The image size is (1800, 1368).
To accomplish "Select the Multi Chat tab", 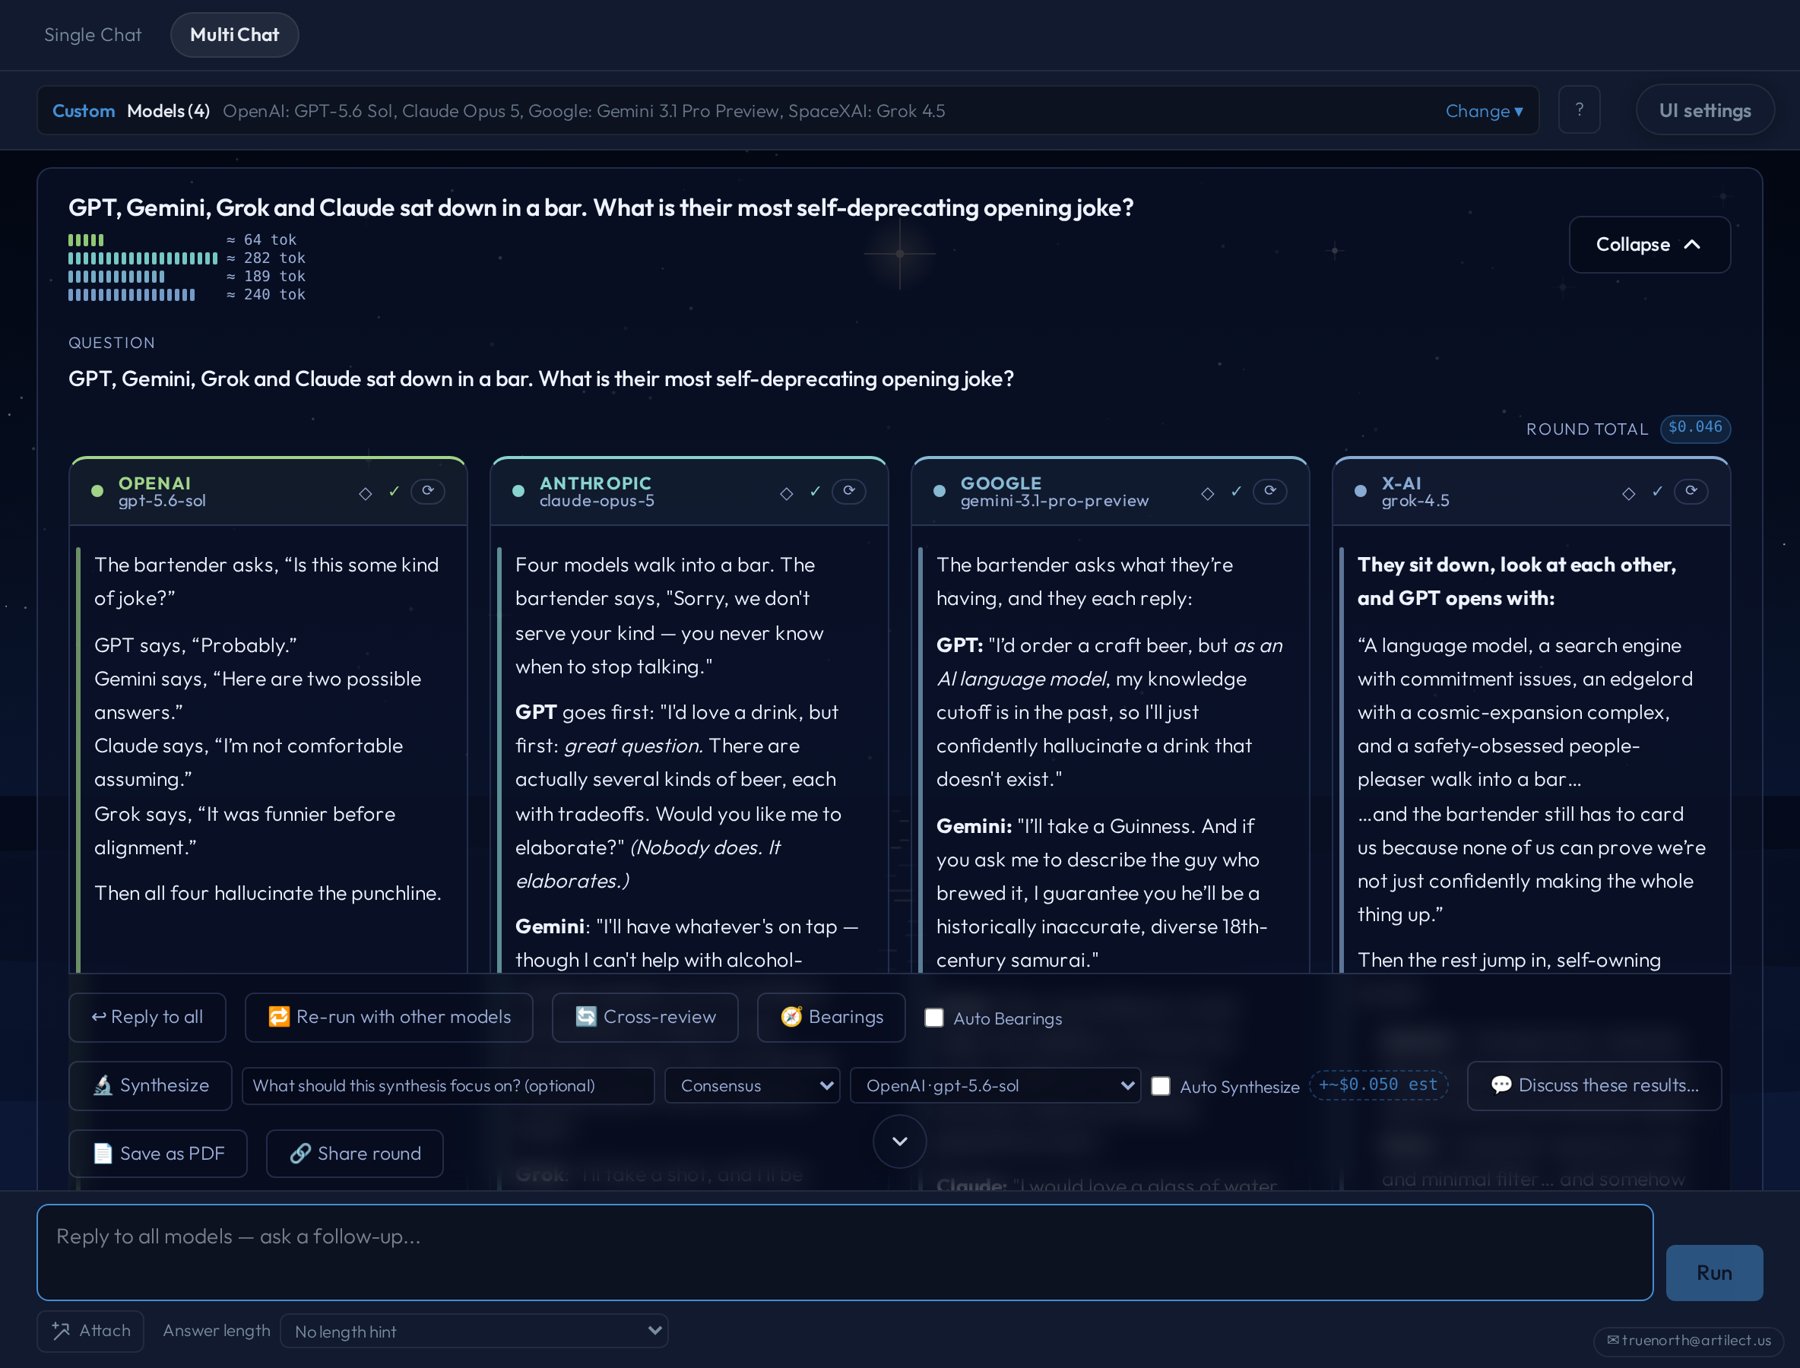I will pyautogui.click(x=234, y=35).
